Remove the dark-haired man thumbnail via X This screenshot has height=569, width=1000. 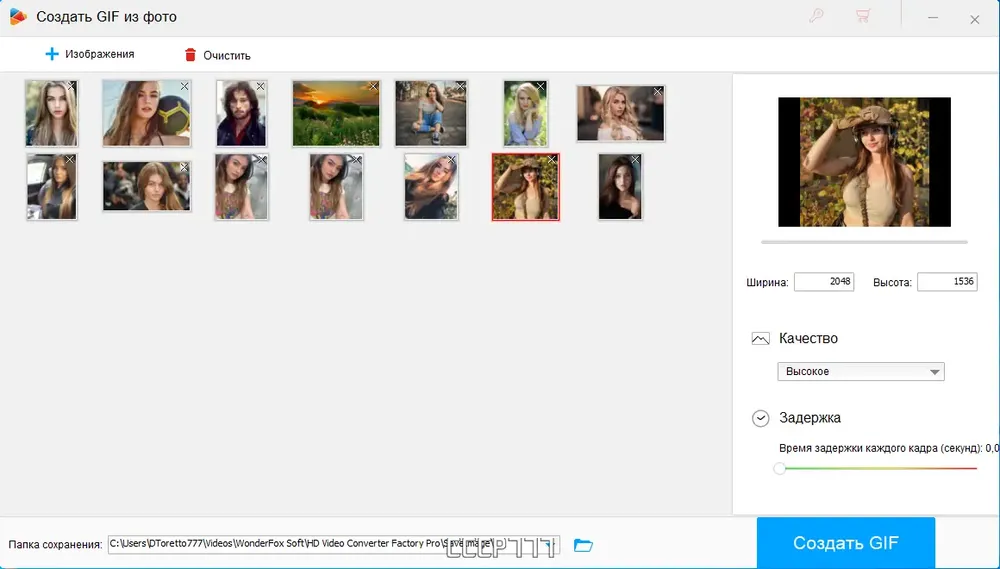pyautogui.click(x=260, y=86)
